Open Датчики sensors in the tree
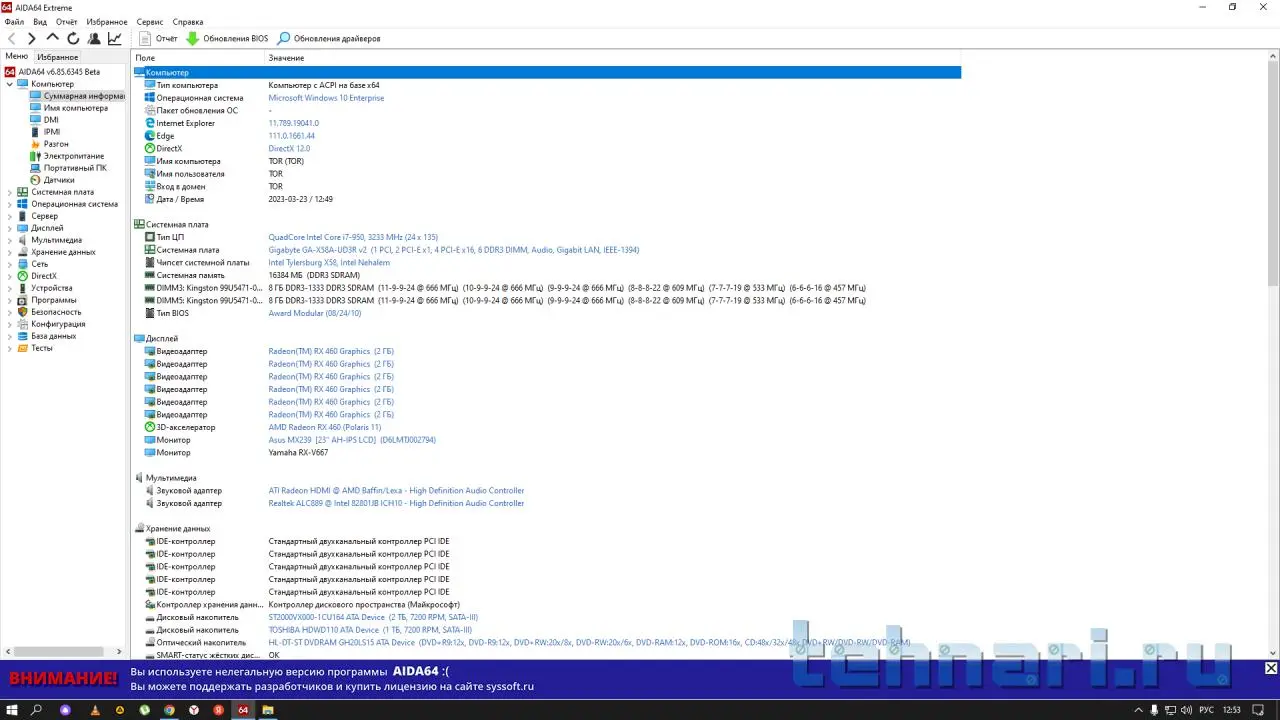 click(59, 180)
